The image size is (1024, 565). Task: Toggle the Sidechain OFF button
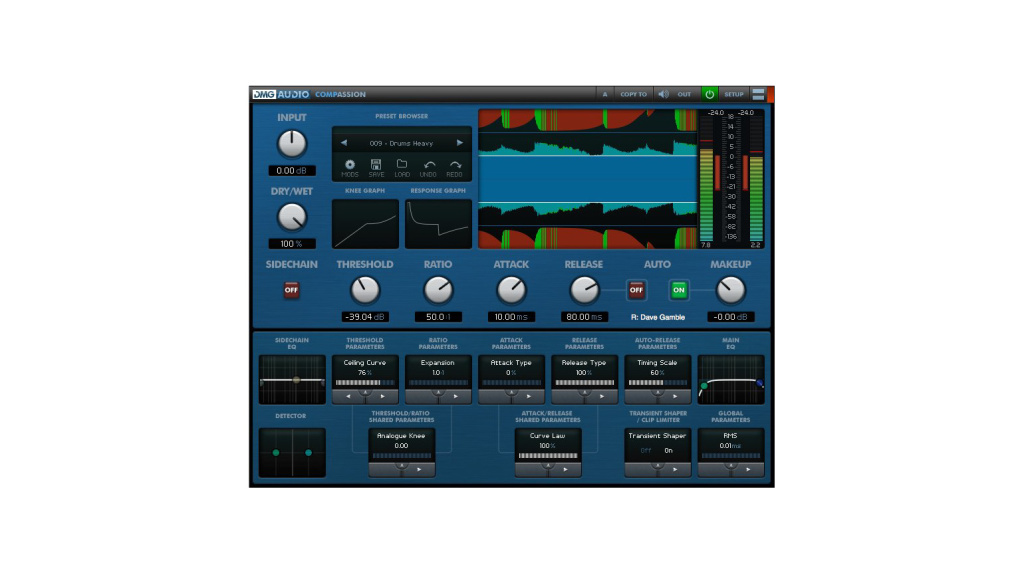click(x=291, y=290)
